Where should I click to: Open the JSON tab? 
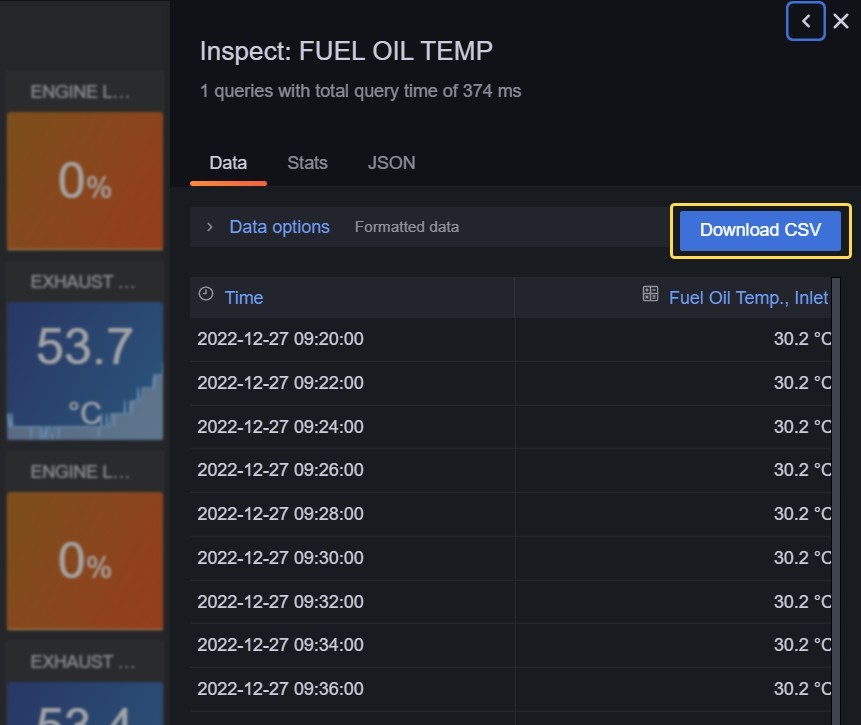point(391,163)
